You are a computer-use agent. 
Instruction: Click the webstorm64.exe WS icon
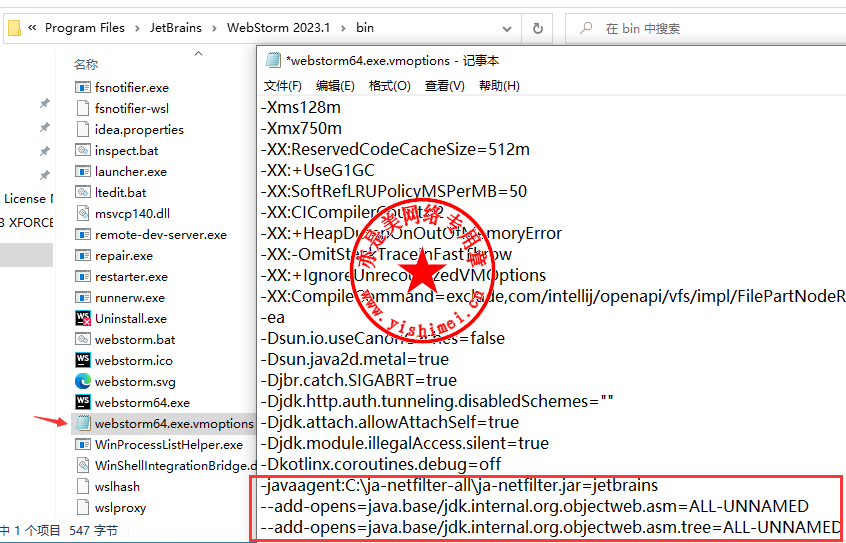pyautogui.click(x=83, y=402)
